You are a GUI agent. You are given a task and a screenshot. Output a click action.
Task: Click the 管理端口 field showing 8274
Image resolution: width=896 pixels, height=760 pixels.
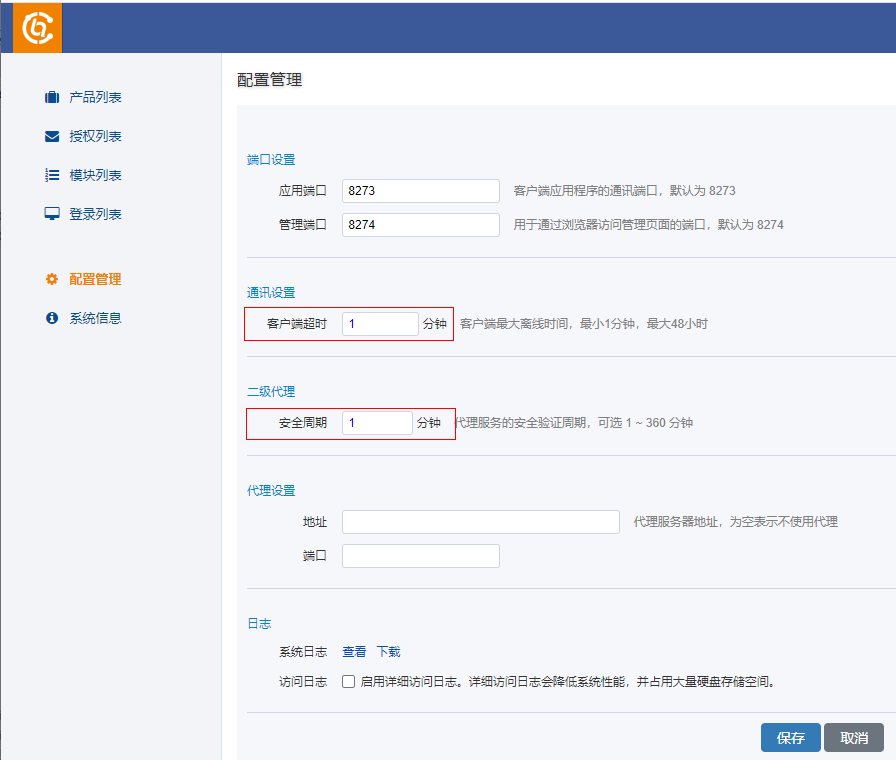click(420, 225)
